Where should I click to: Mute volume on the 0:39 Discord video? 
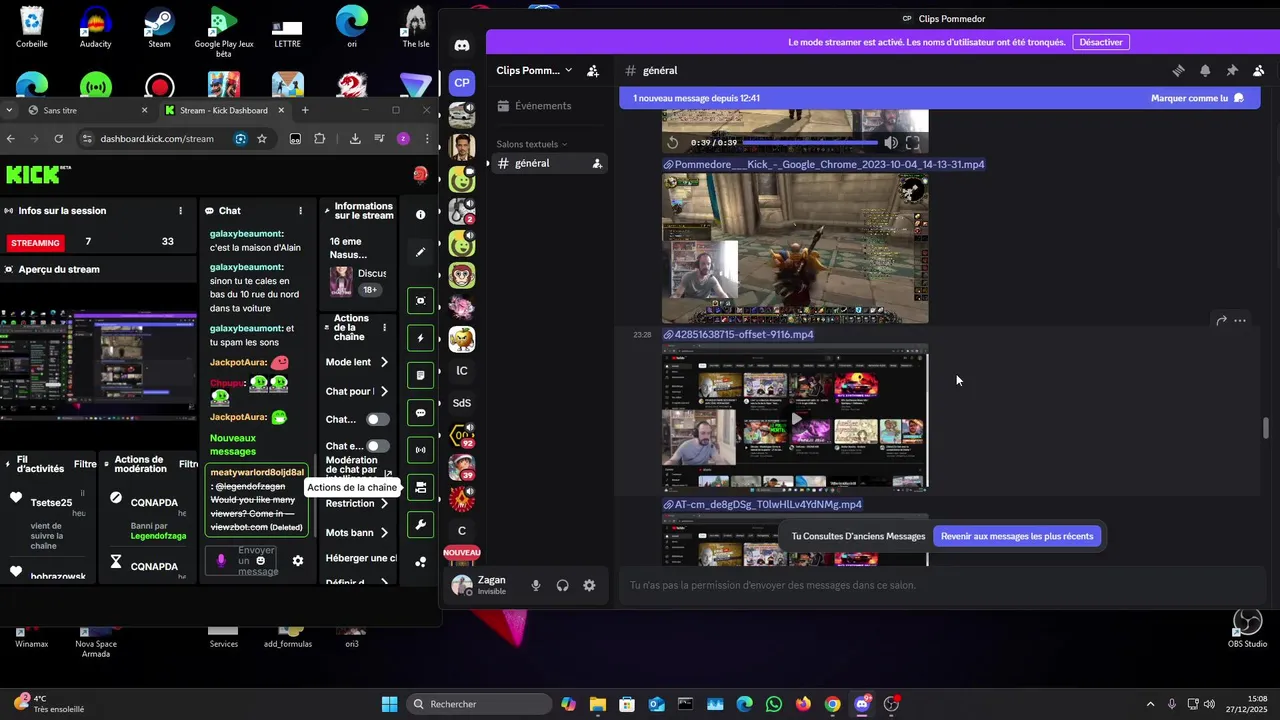[x=891, y=143]
